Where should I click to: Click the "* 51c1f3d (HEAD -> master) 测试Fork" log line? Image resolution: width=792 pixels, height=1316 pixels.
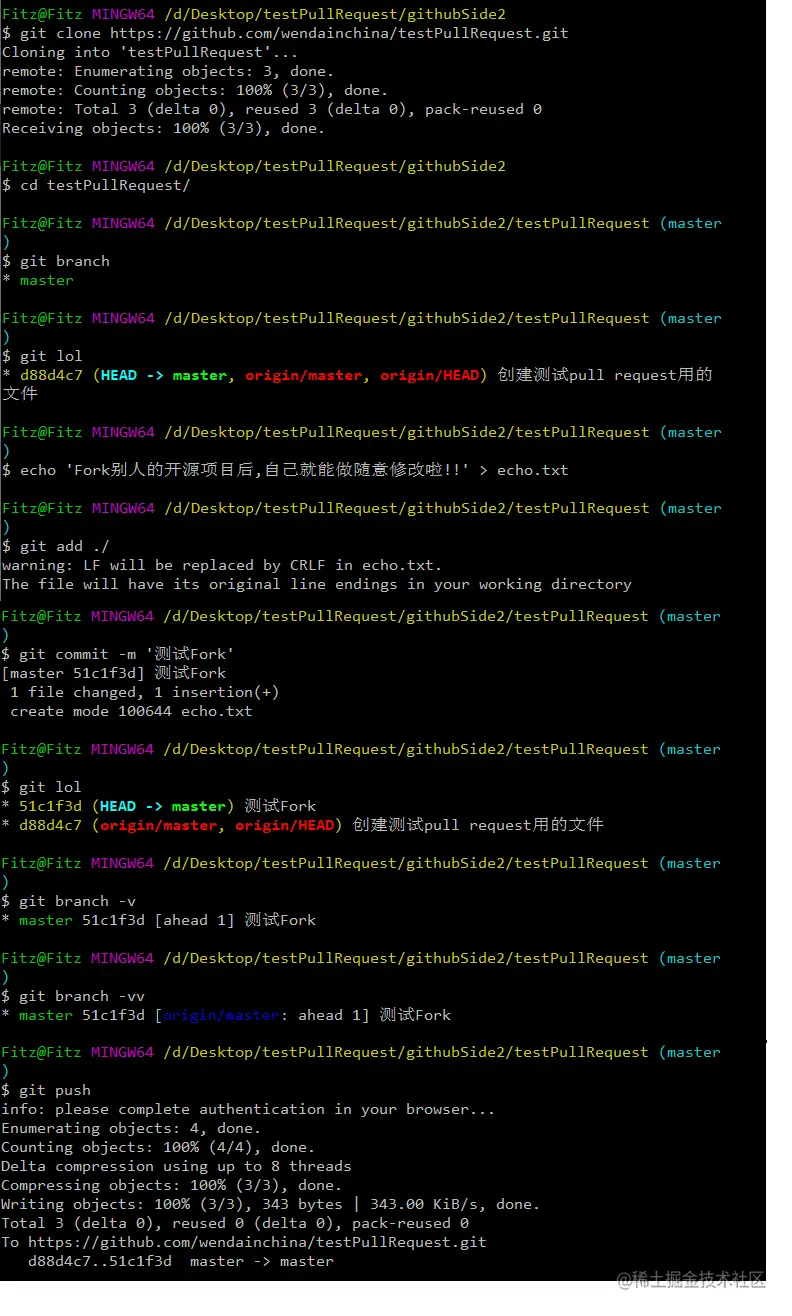click(x=159, y=806)
